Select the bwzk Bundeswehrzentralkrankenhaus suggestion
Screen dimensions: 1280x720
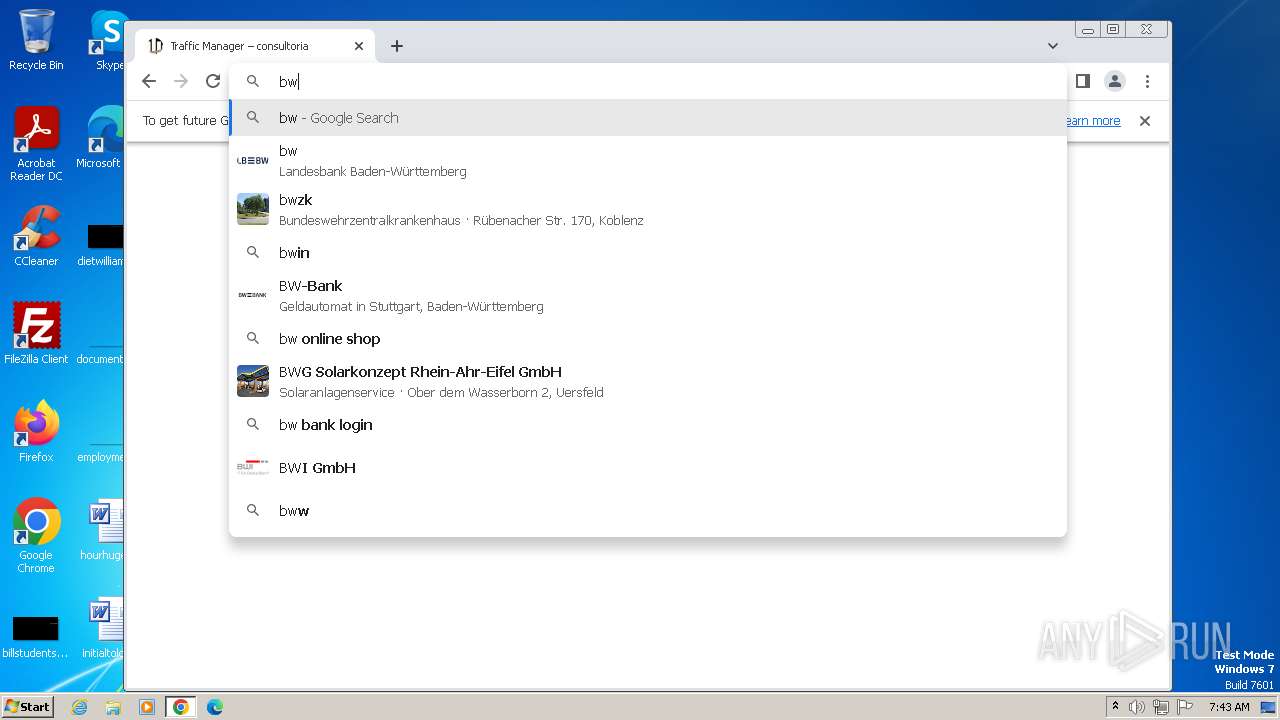coord(648,210)
